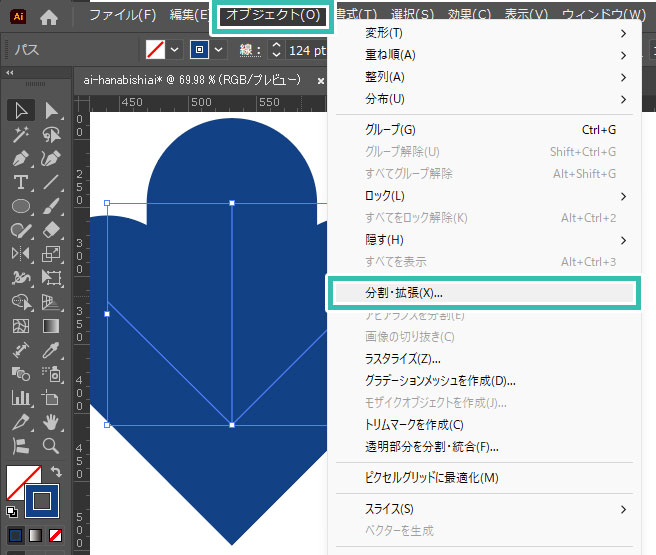Switch paint mode to Gradient
This screenshot has height=555, width=656.
click(x=35, y=535)
